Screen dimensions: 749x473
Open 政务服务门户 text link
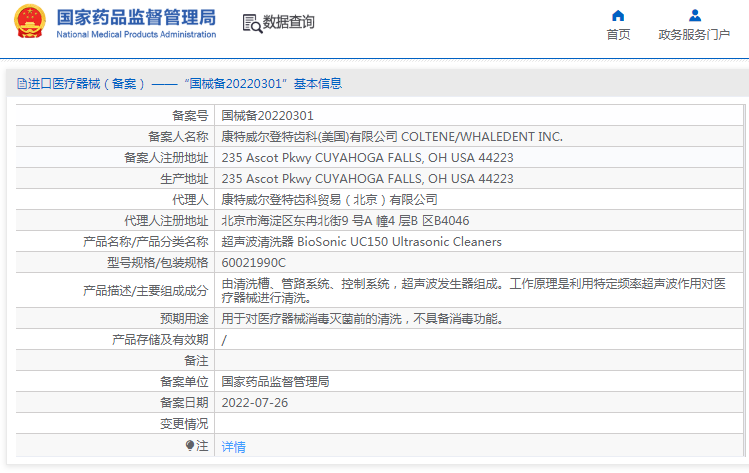pos(694,34)
